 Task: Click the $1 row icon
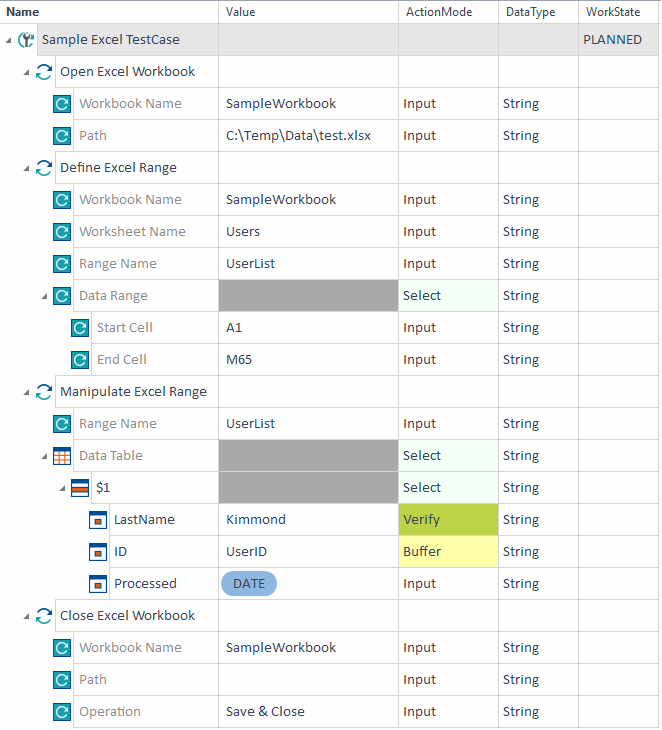(x=80, y=488)
